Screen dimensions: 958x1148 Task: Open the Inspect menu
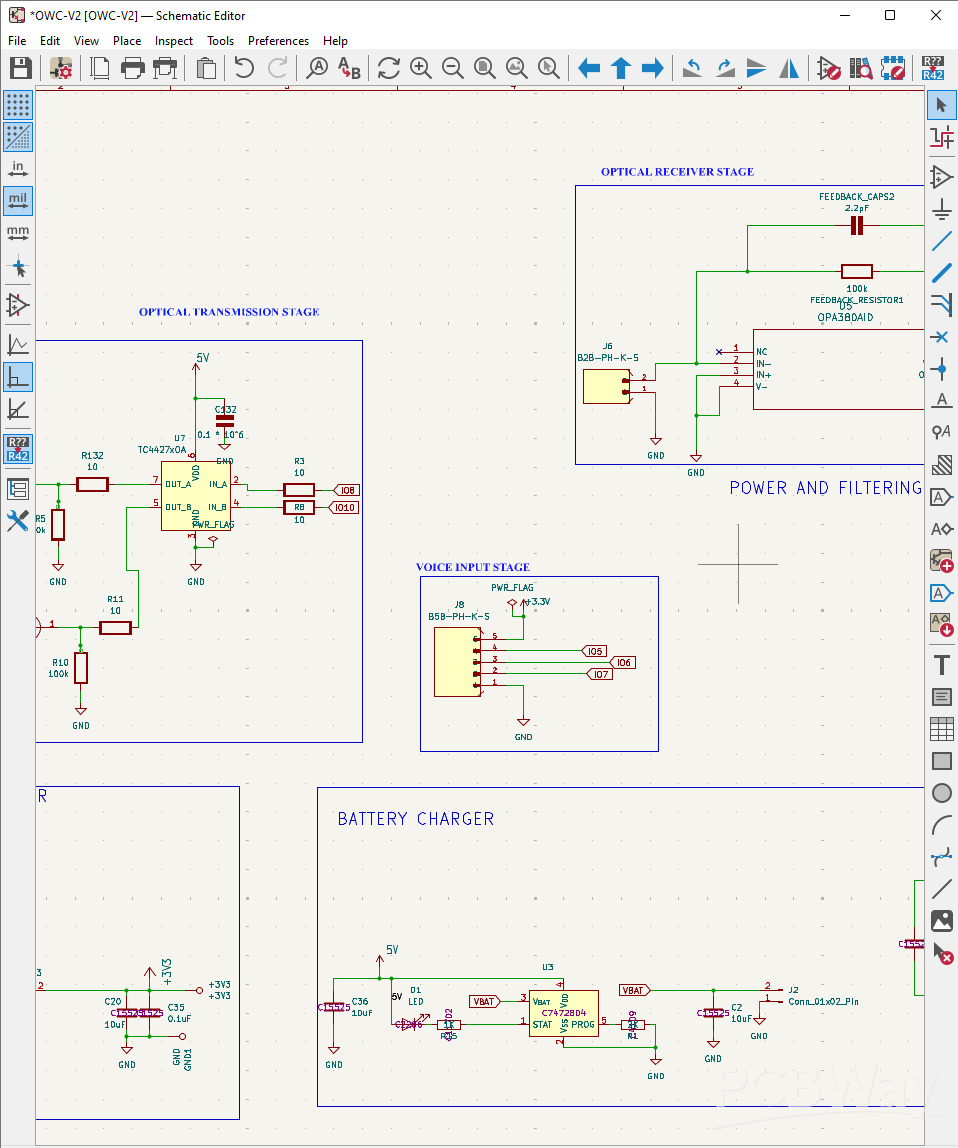coord(173,41)
